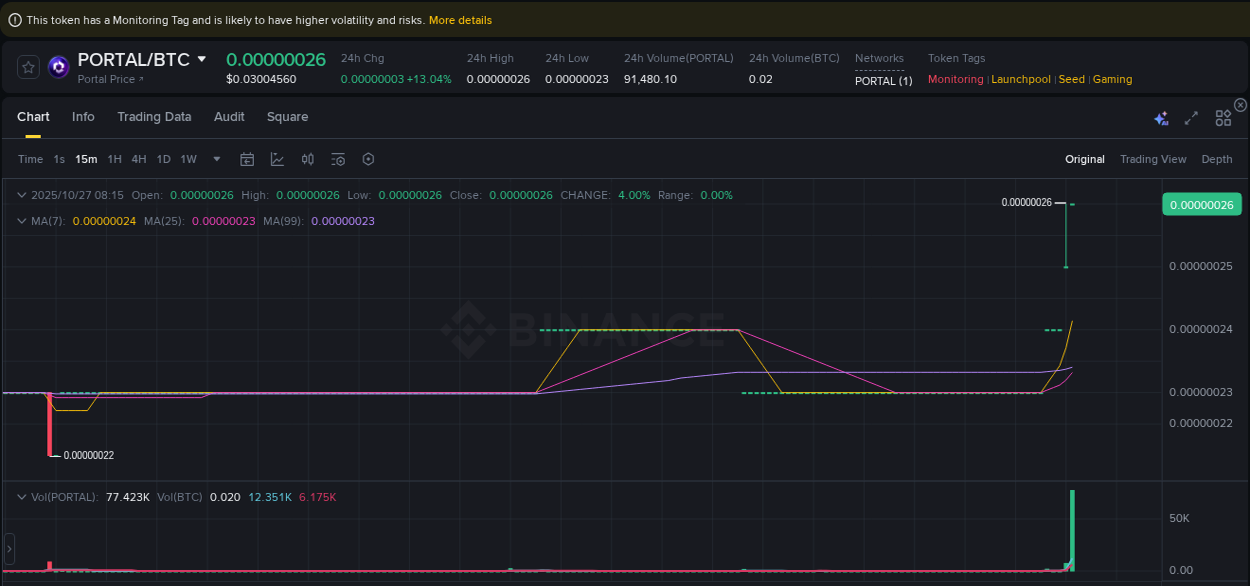Open the calendar date-jump icon
1250x586 pixels.
247,159
